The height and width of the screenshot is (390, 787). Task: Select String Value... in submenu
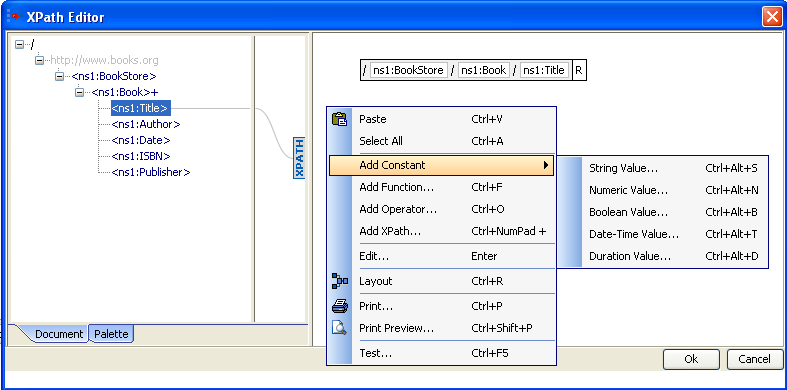coord(663,168)
